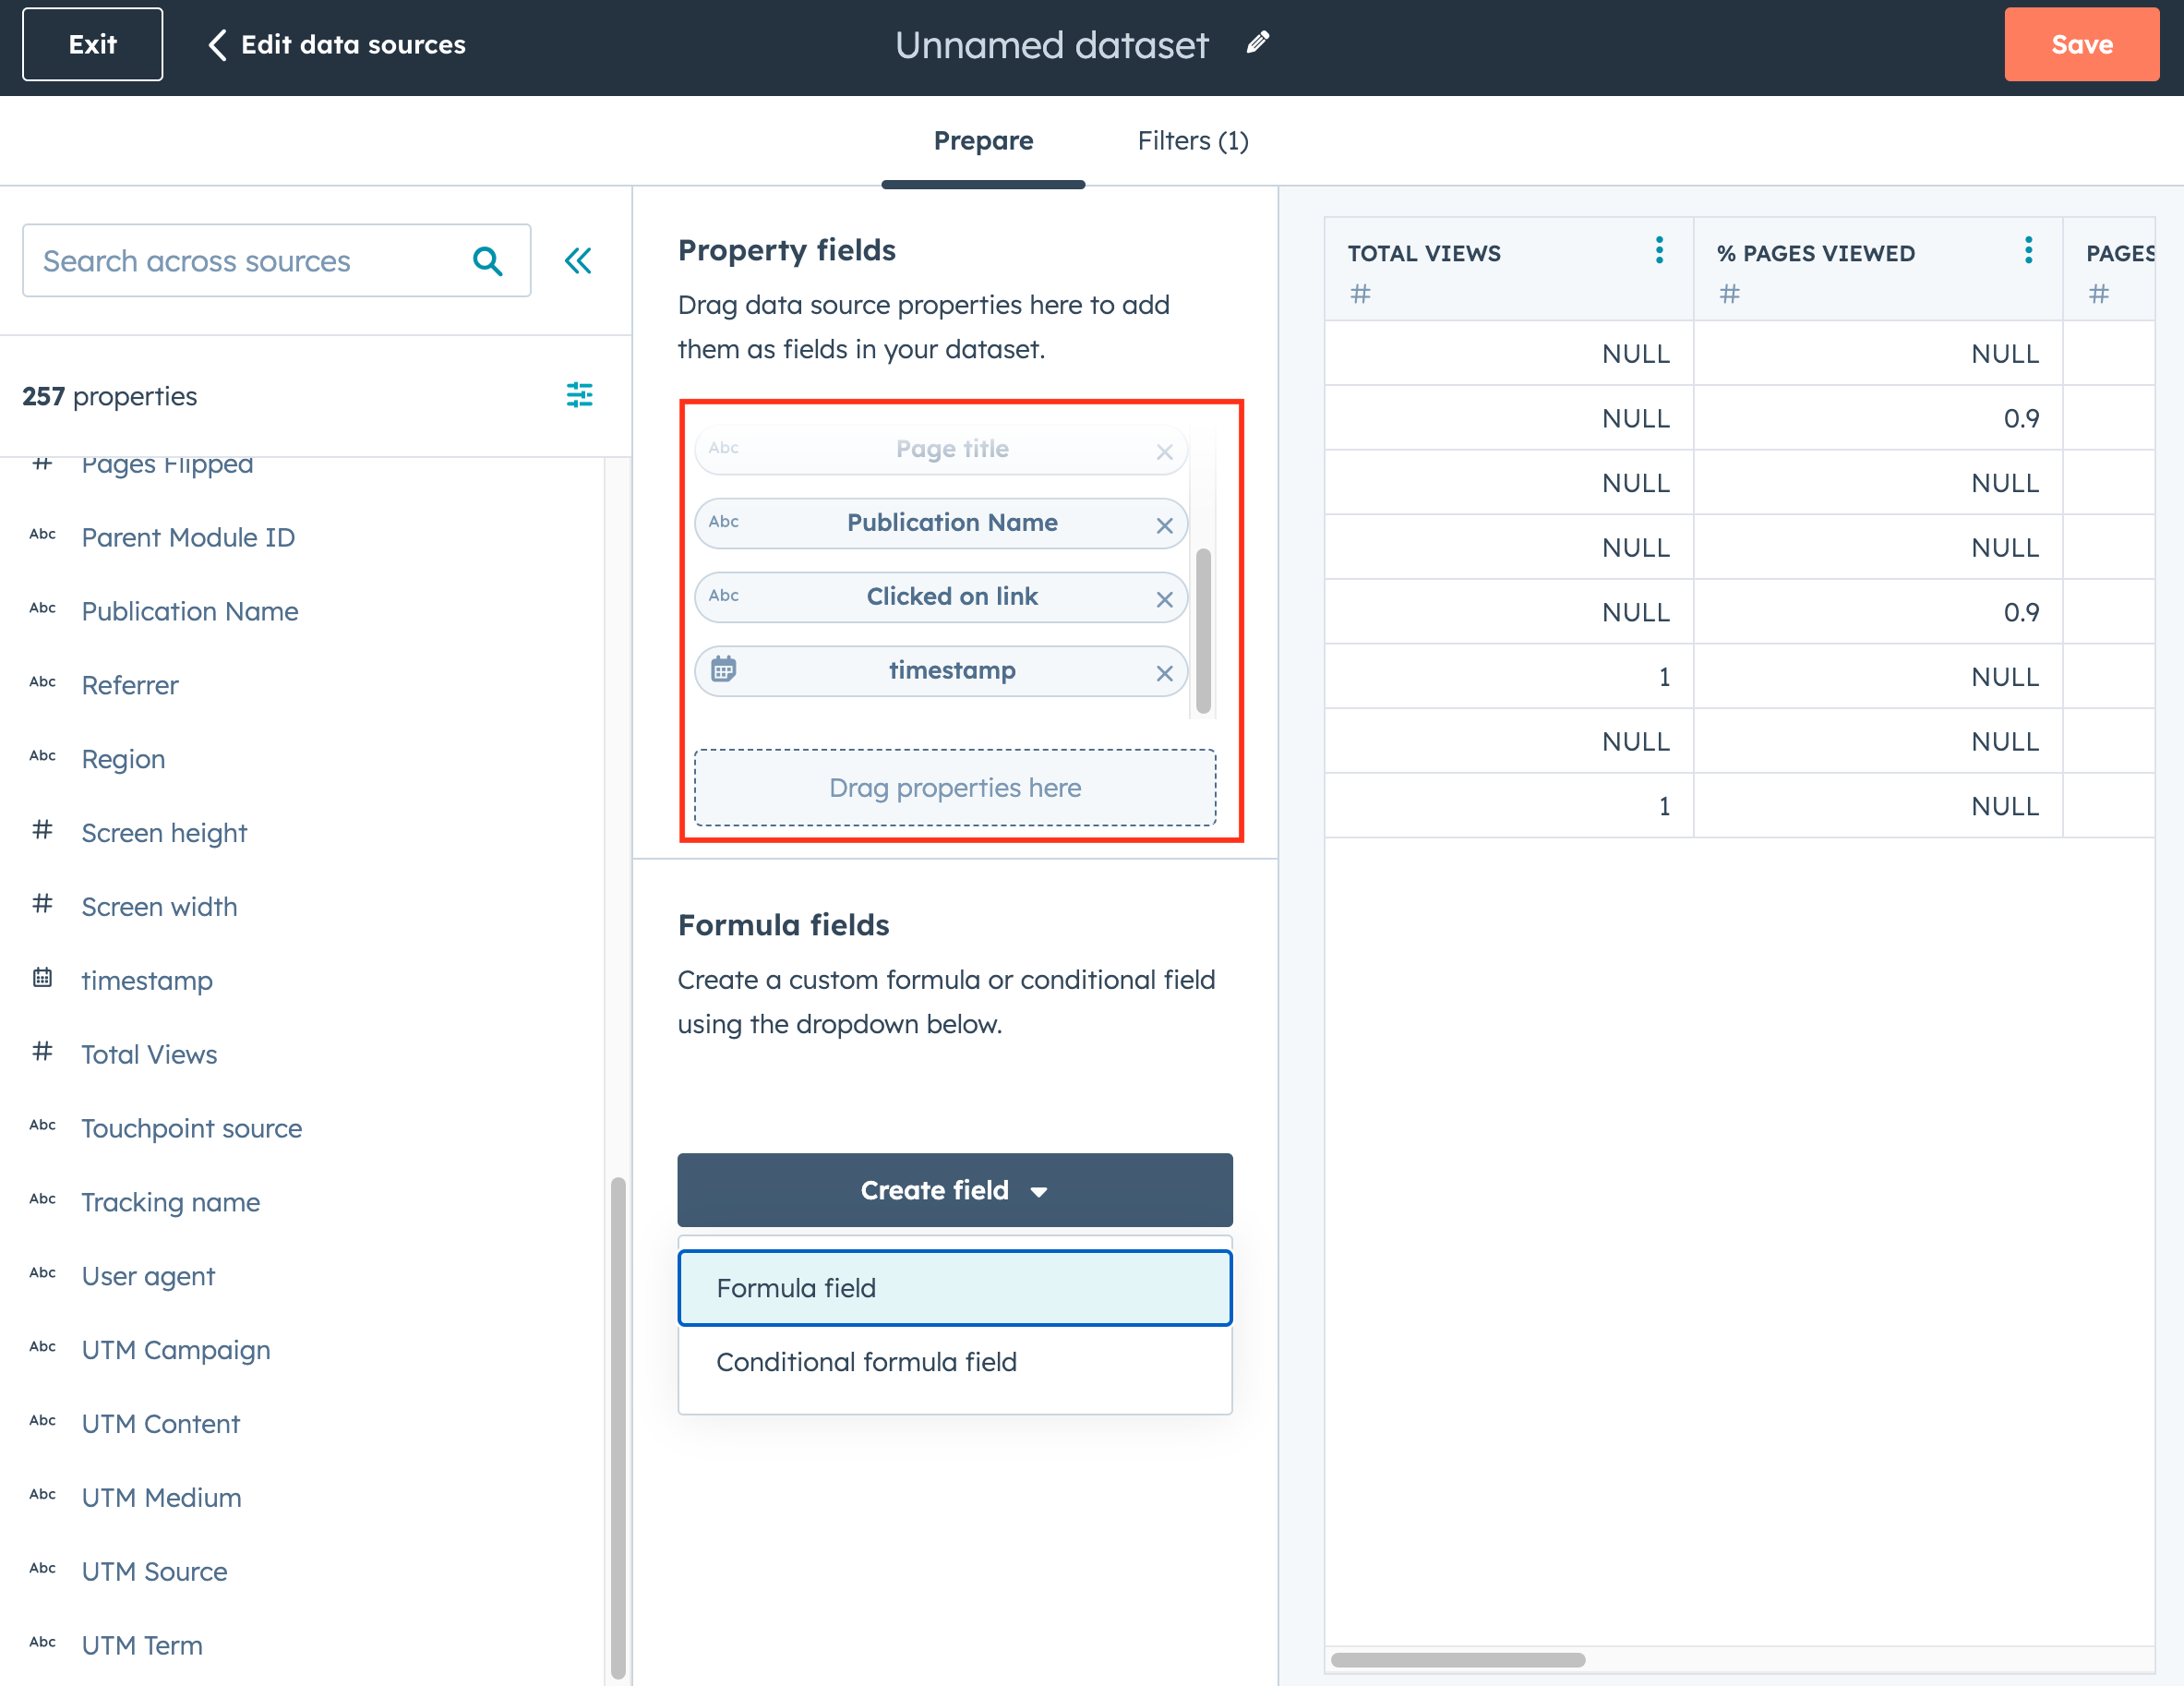
Task: Click the data table horizontal scrollbar
Action: (x=1457, y=1659)
